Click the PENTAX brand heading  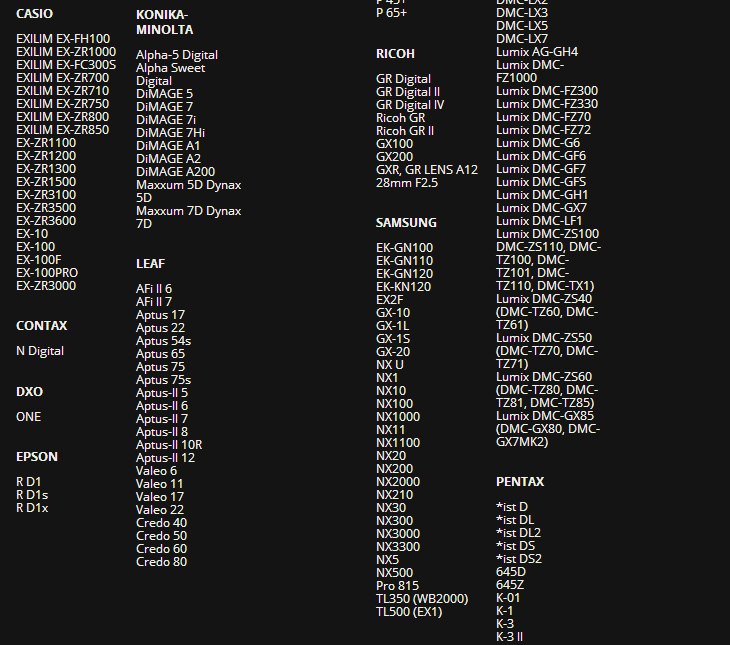[x=520, y=482]
